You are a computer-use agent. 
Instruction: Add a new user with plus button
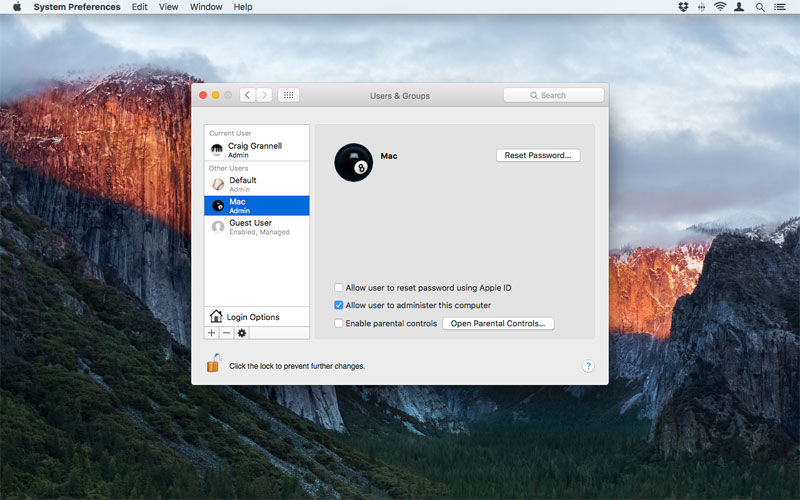(211, 333)
